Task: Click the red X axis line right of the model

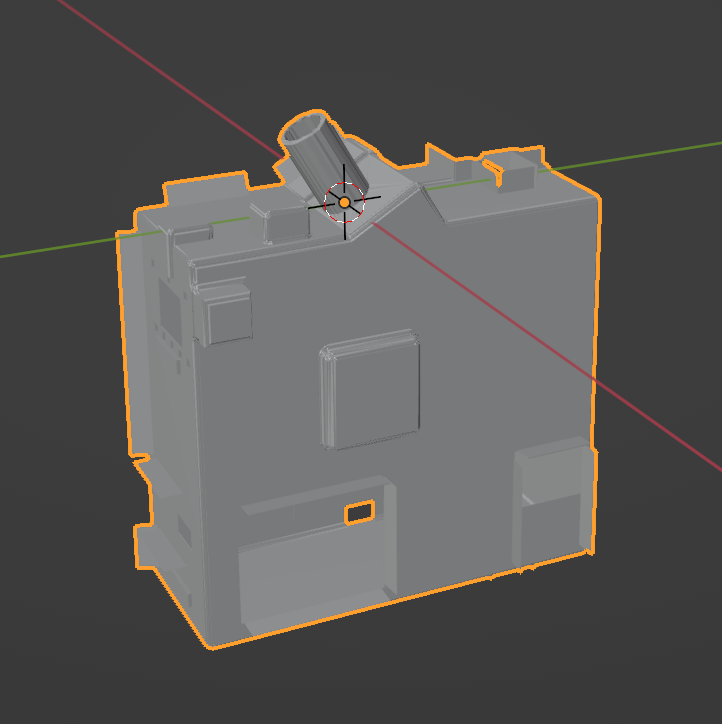Action: (x=660, y=426)
